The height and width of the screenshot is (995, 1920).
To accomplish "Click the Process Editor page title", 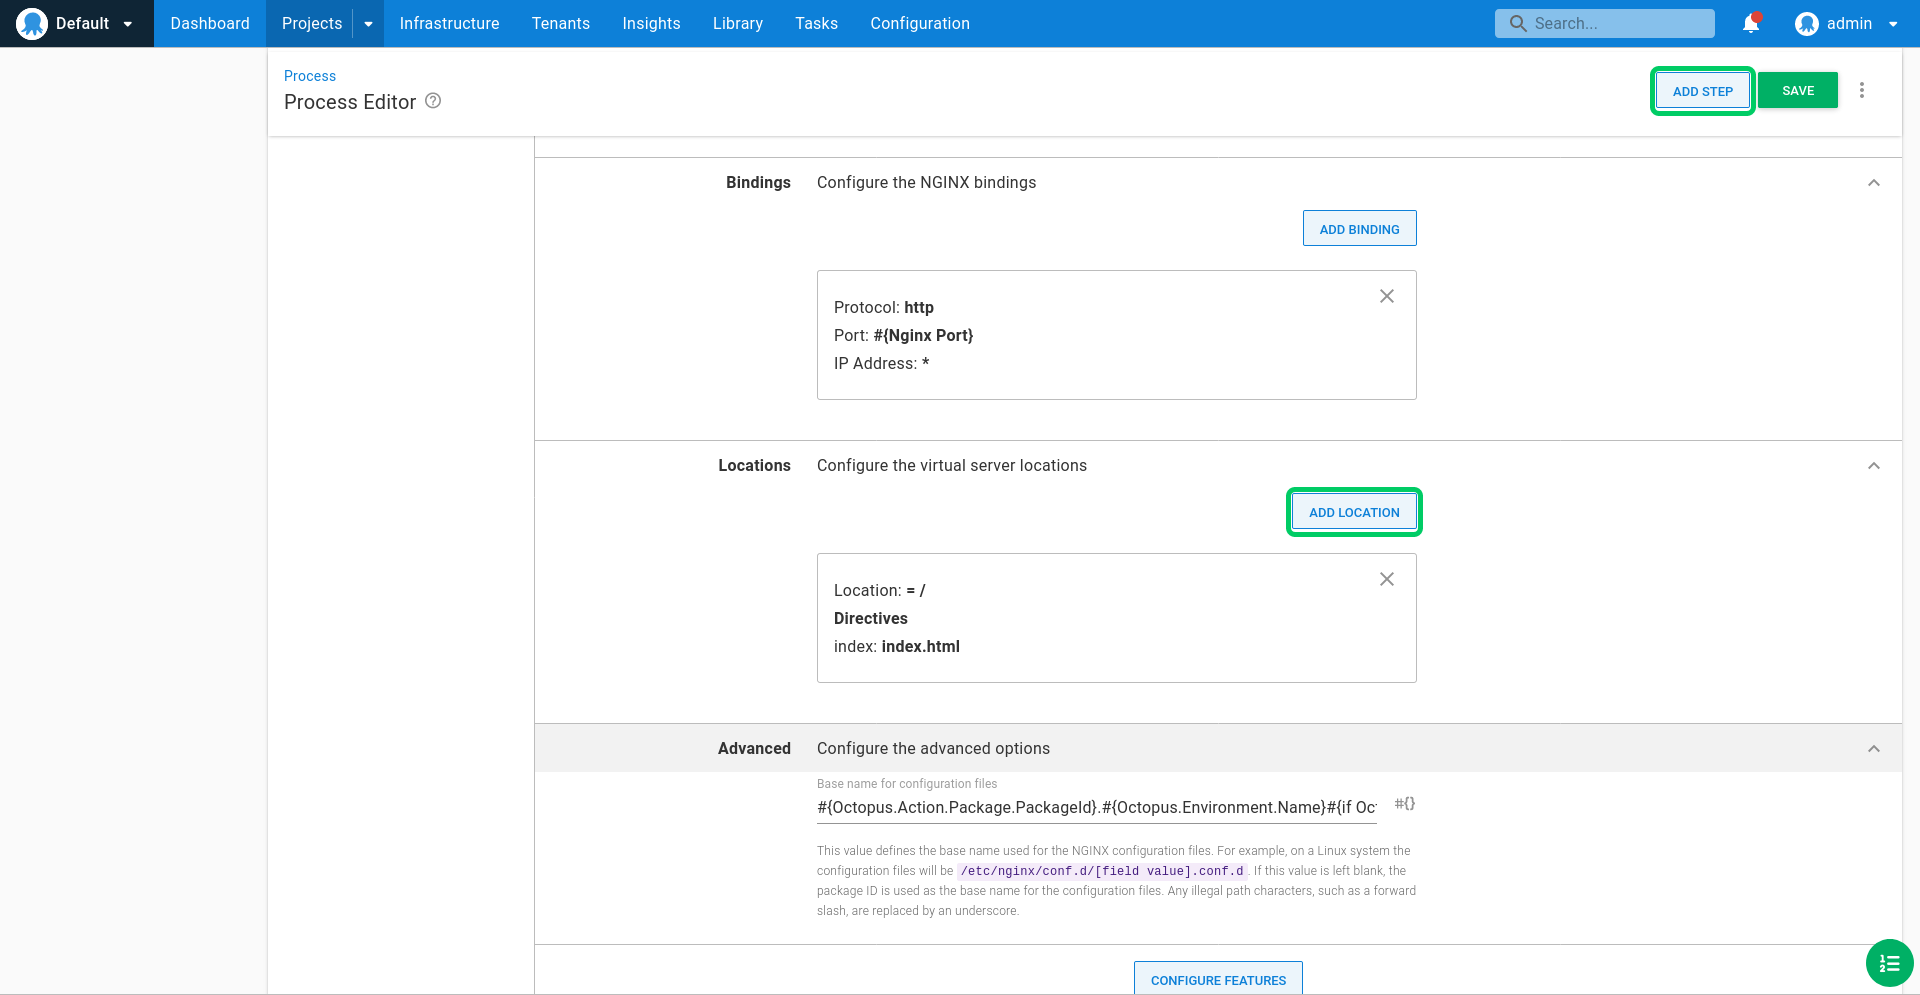I will (x=350, y=102).
